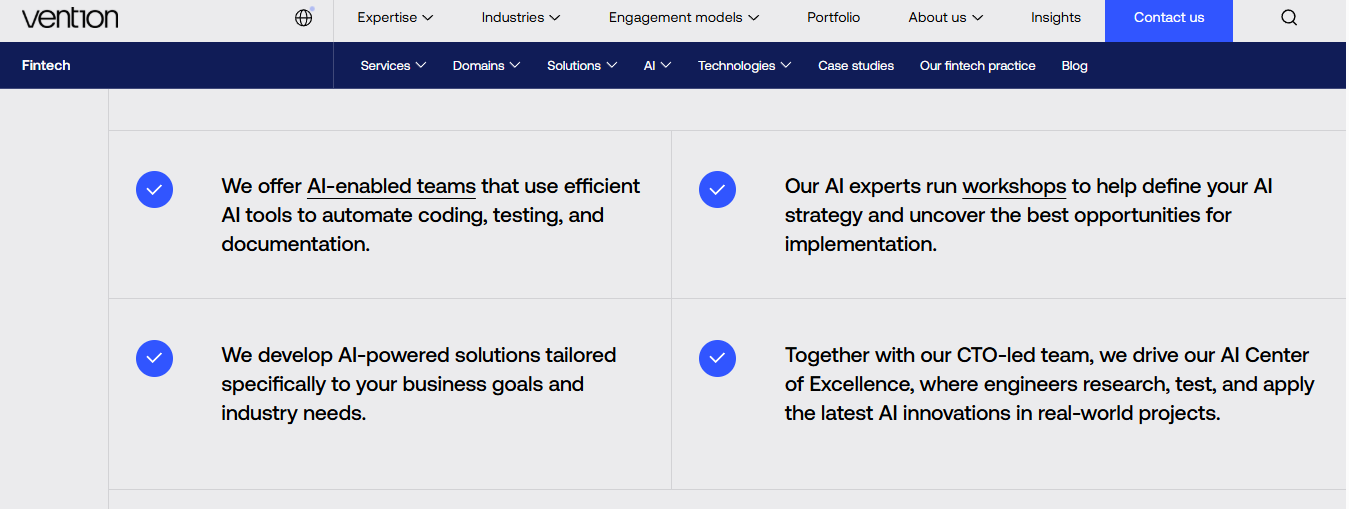
Task: Open the Engagement models dropdown
Action: point(684,17)
